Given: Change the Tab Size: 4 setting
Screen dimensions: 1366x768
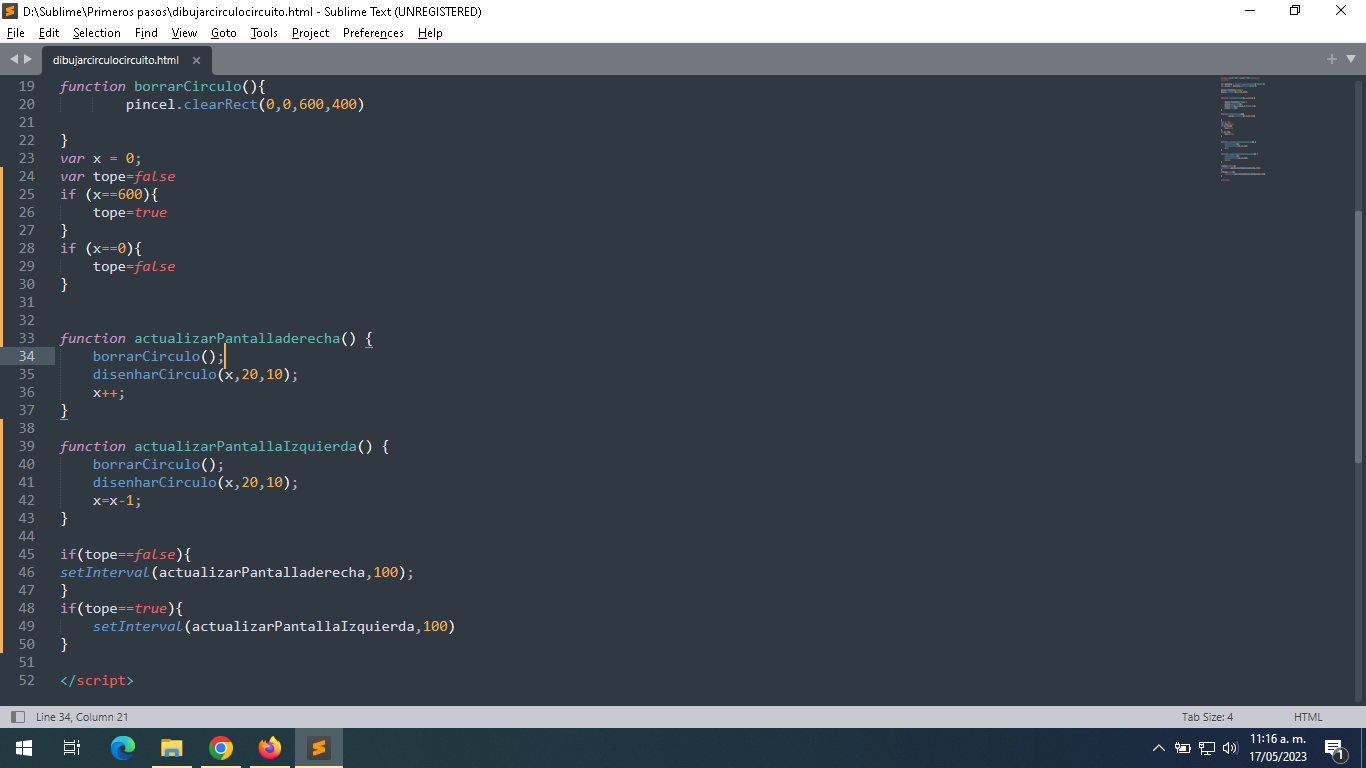Looking at the screenshot, I should (x=1207, y=717).
